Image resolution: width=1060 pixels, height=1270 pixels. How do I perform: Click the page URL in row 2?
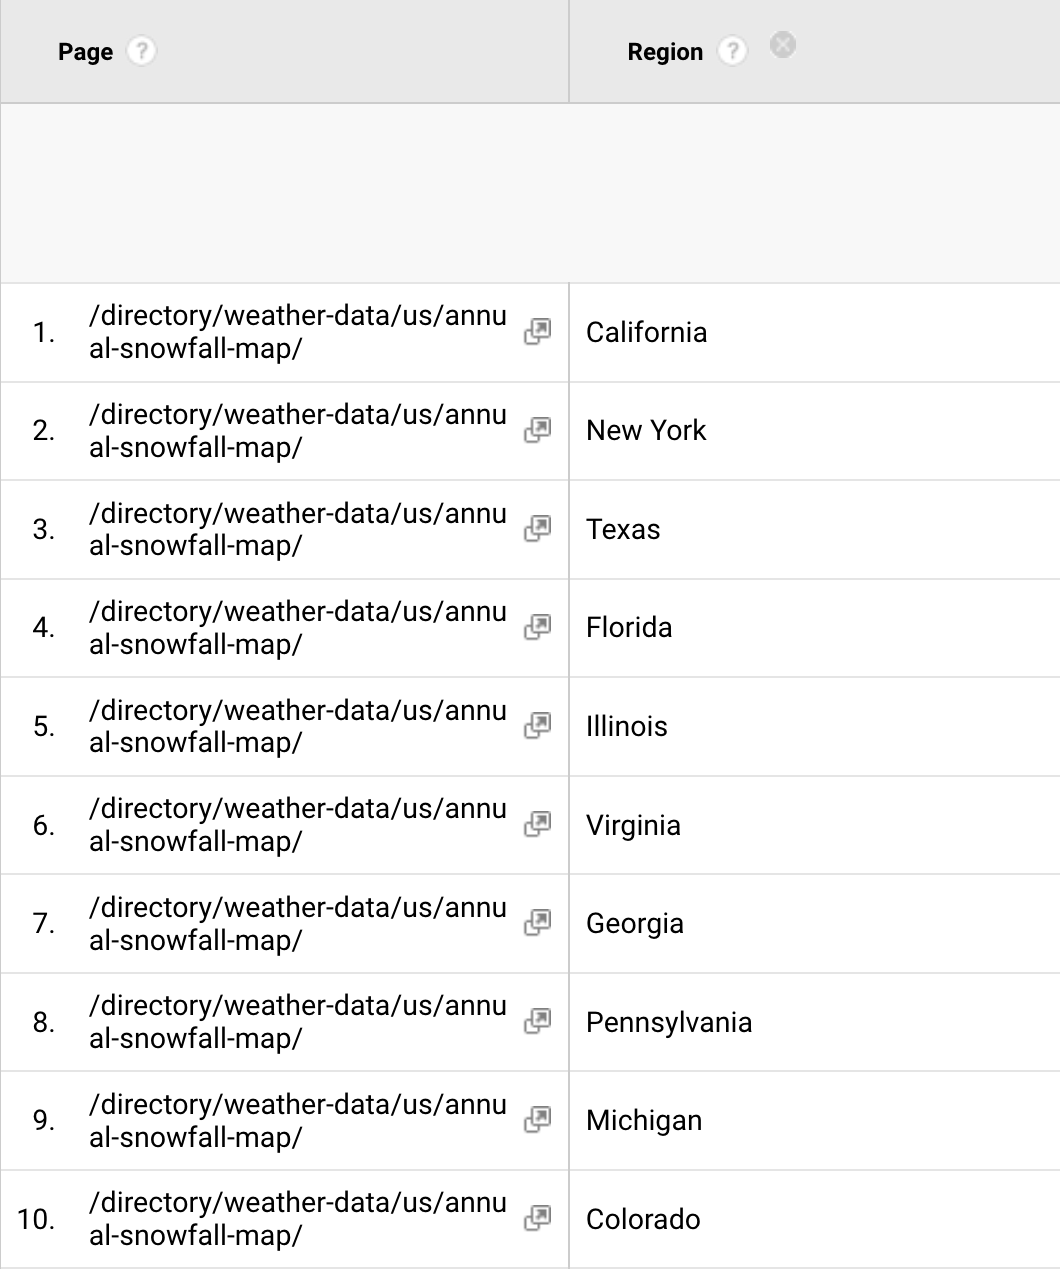click(x=297, y=430)
